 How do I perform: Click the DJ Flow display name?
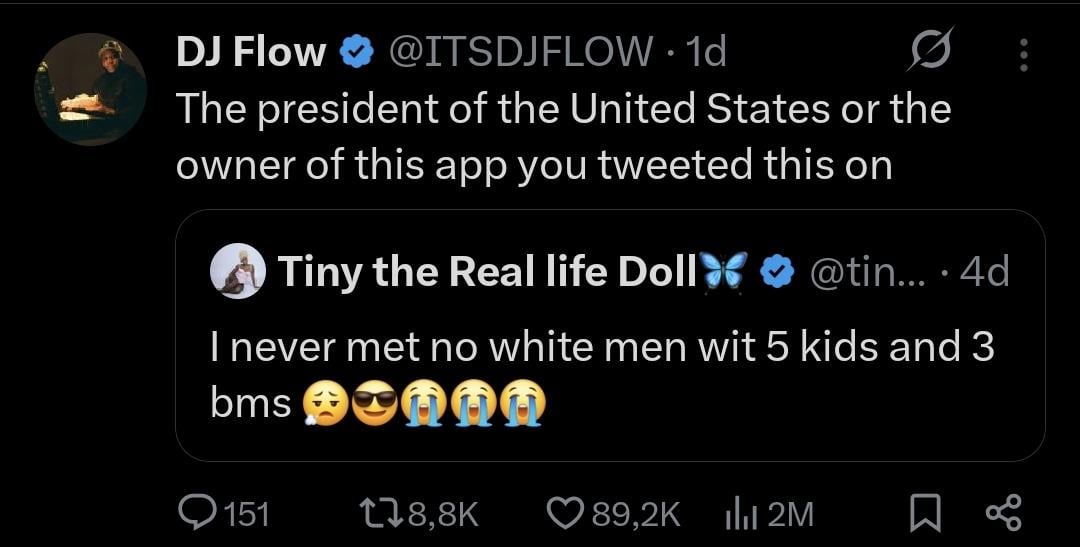[251, 53]
